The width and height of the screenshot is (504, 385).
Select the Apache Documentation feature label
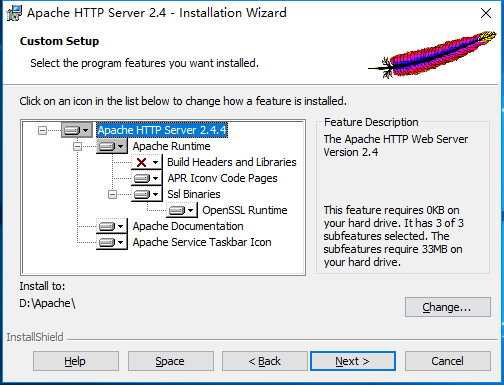pos(188,226)
